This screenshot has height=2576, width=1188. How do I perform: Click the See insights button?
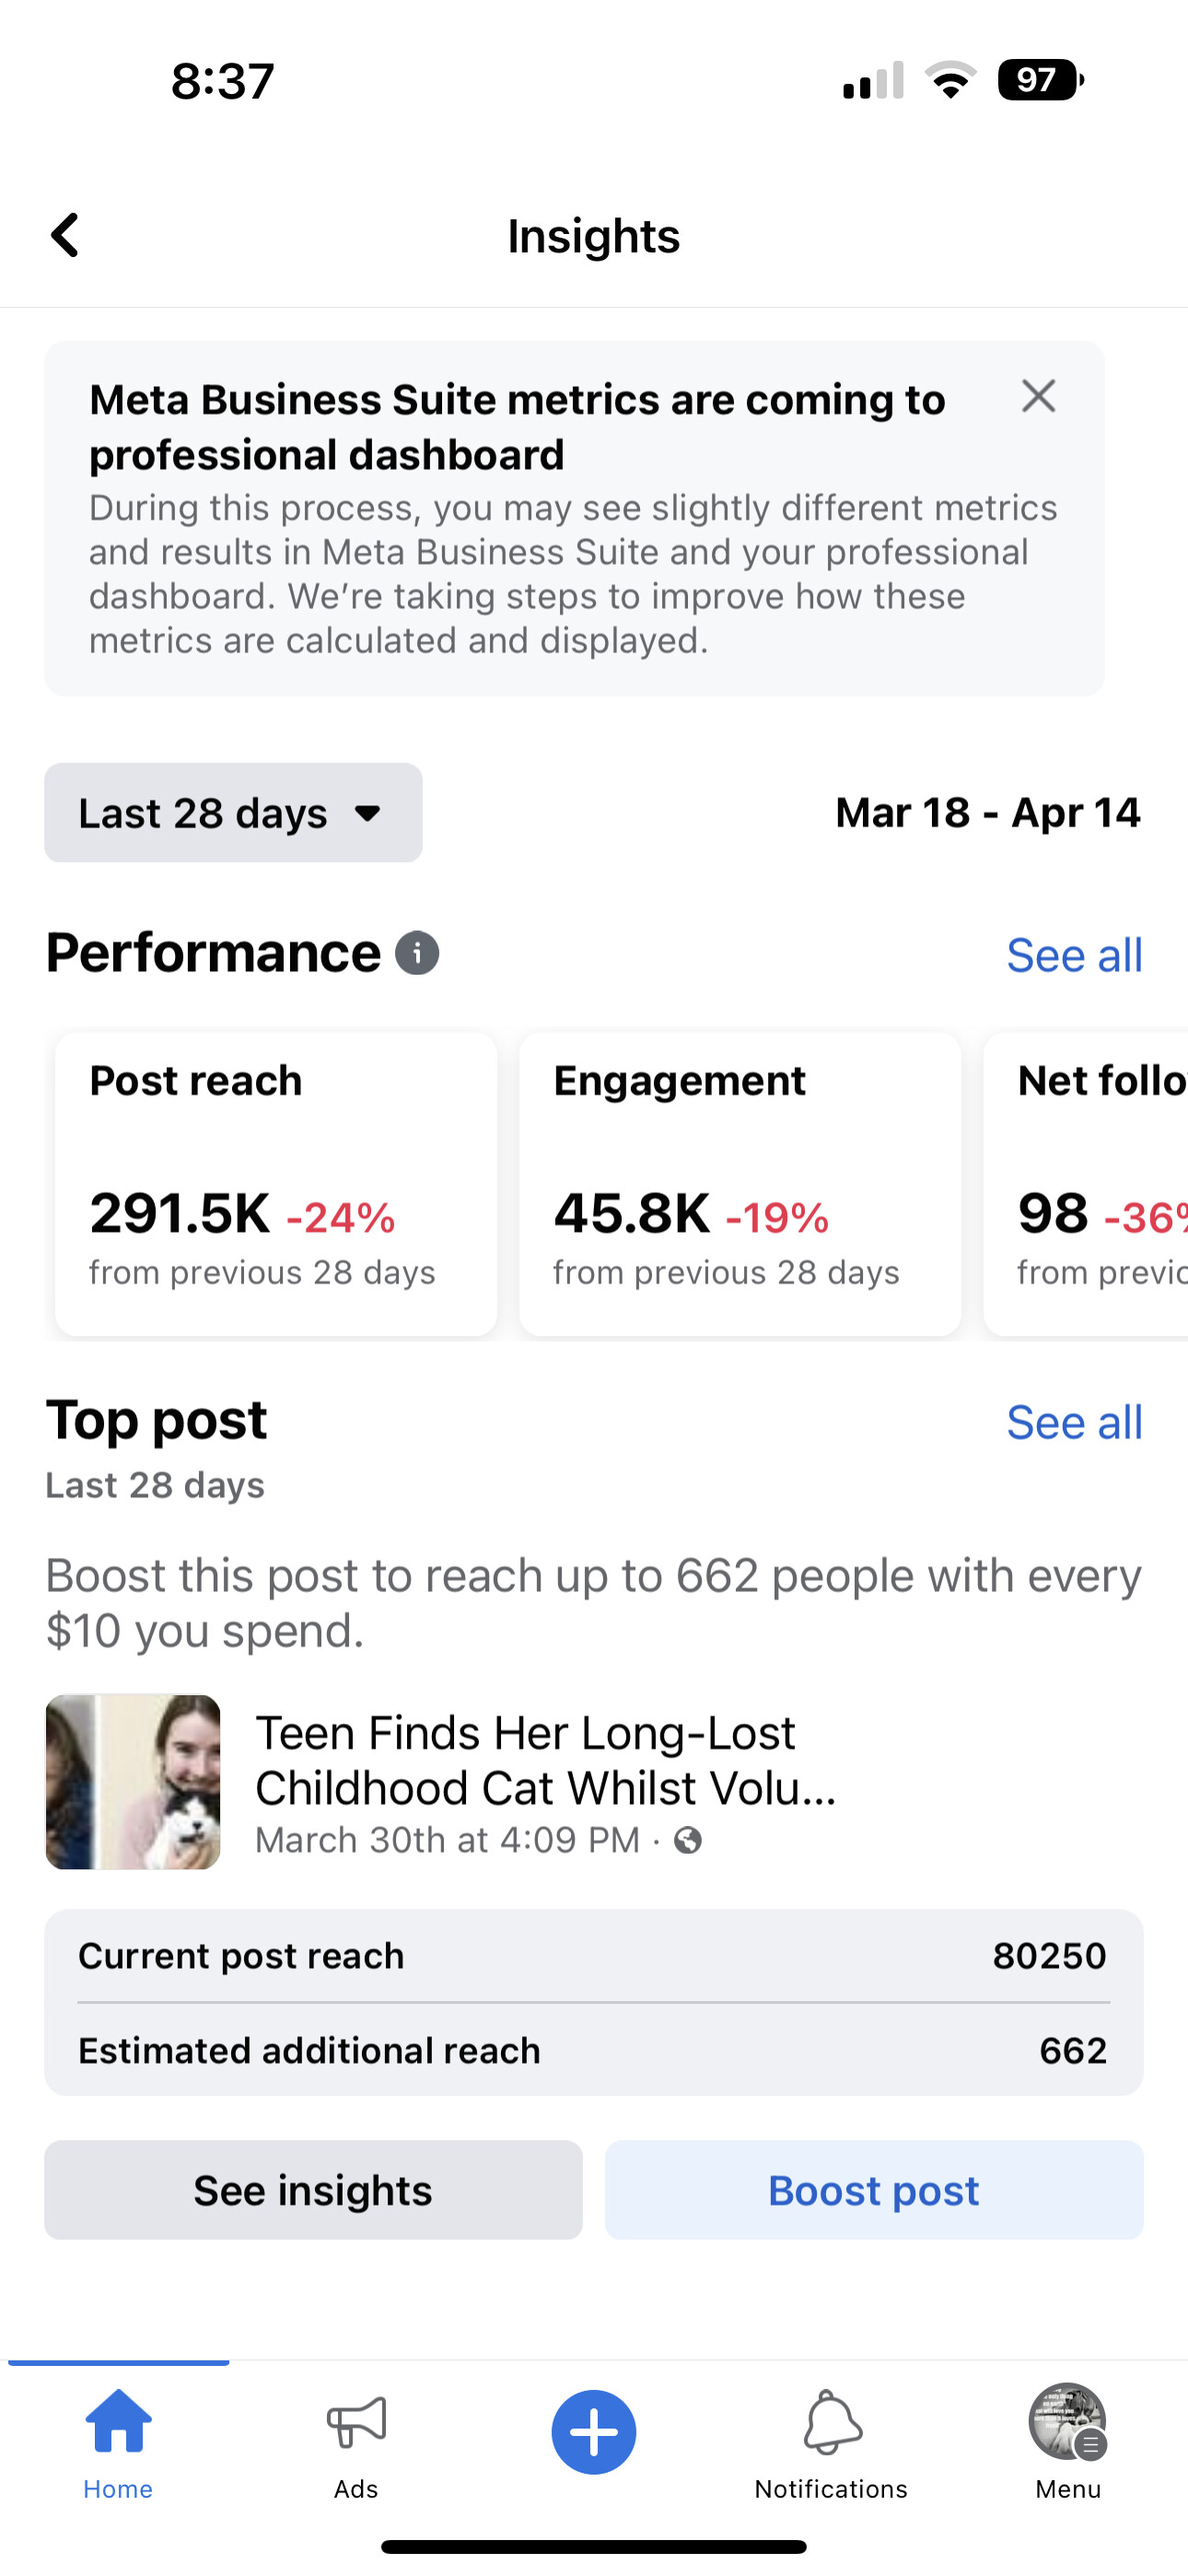313,2190
